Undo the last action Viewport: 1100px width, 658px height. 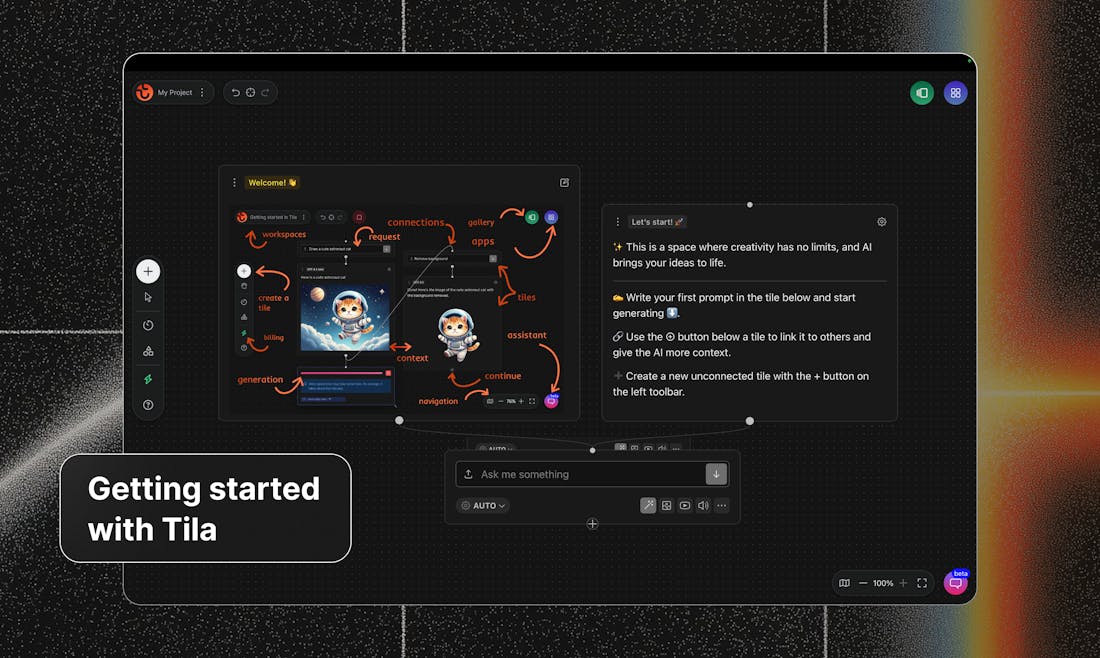point(236,93)
